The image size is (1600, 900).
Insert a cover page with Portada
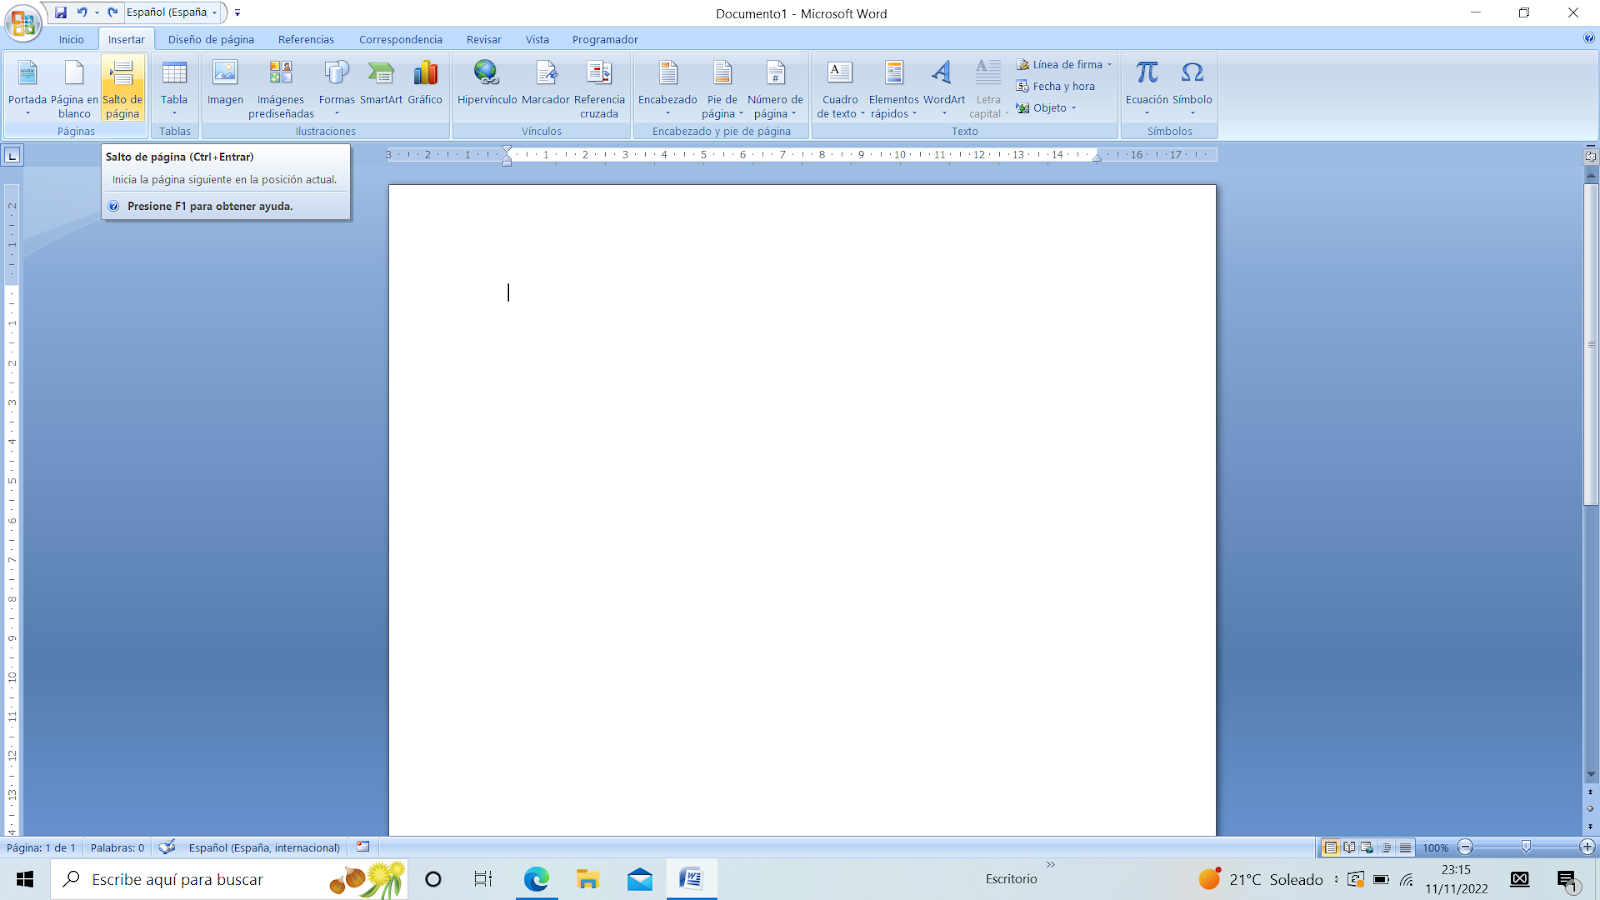27,88
